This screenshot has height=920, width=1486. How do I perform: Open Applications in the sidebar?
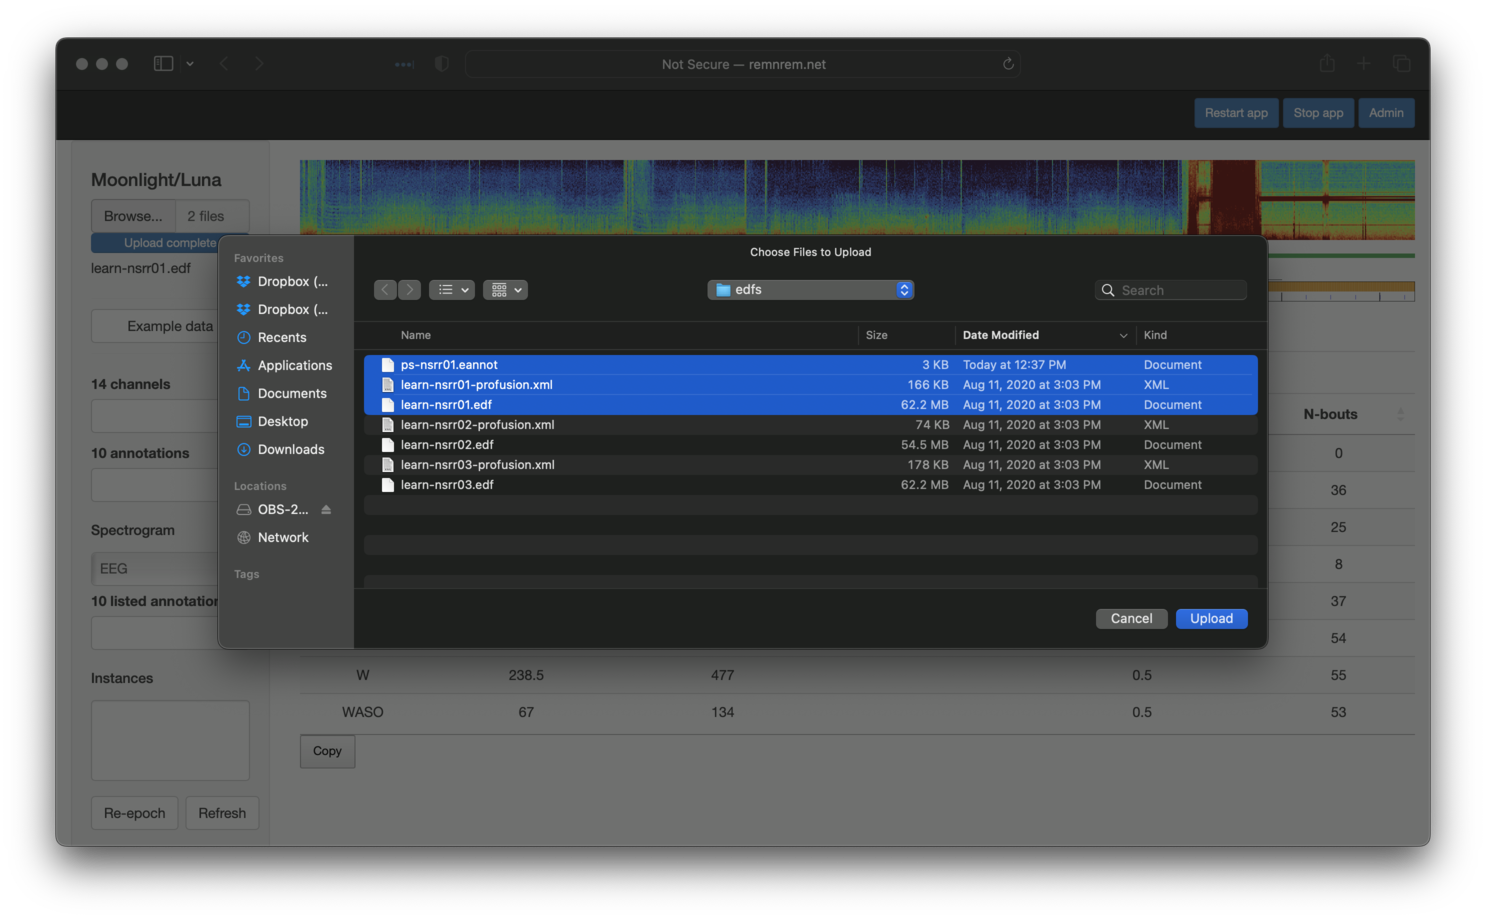[294, 366]
